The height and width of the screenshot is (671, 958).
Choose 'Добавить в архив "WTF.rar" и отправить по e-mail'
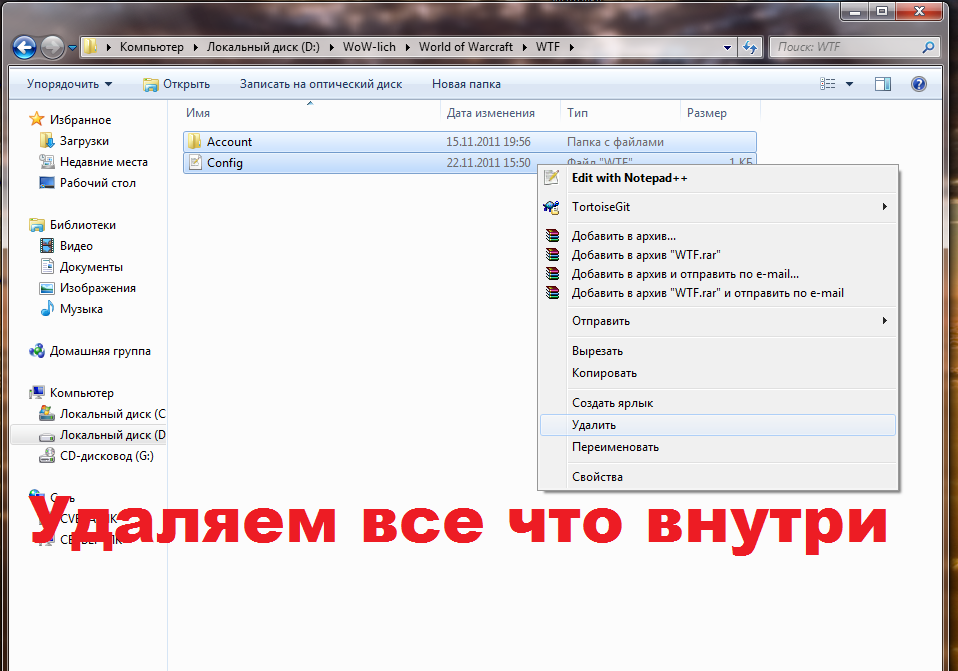pyautogui.click(x=718, y=293)
